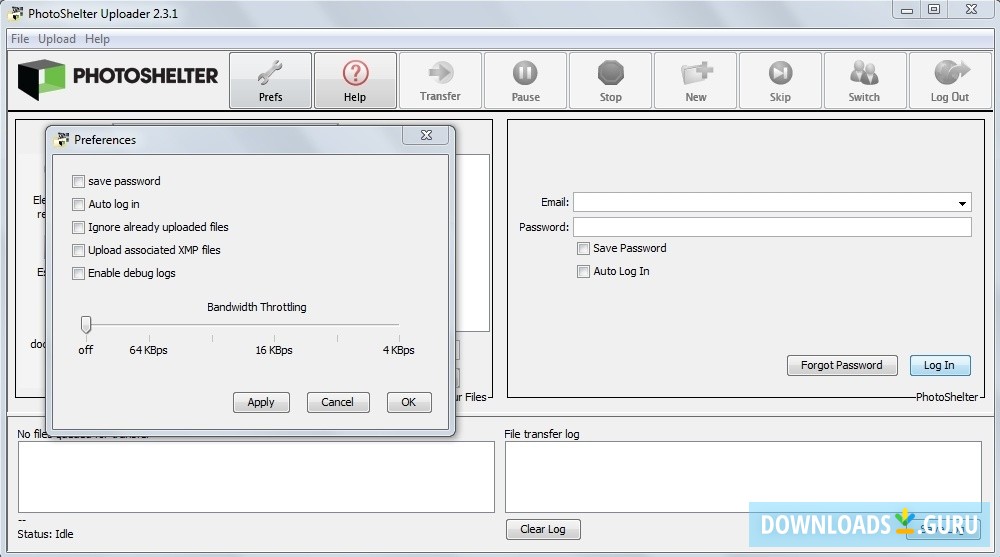Enable debug logs checkbox
Image resolution: width=1000 pixels, height=557 pixels.
coord(78,274)
